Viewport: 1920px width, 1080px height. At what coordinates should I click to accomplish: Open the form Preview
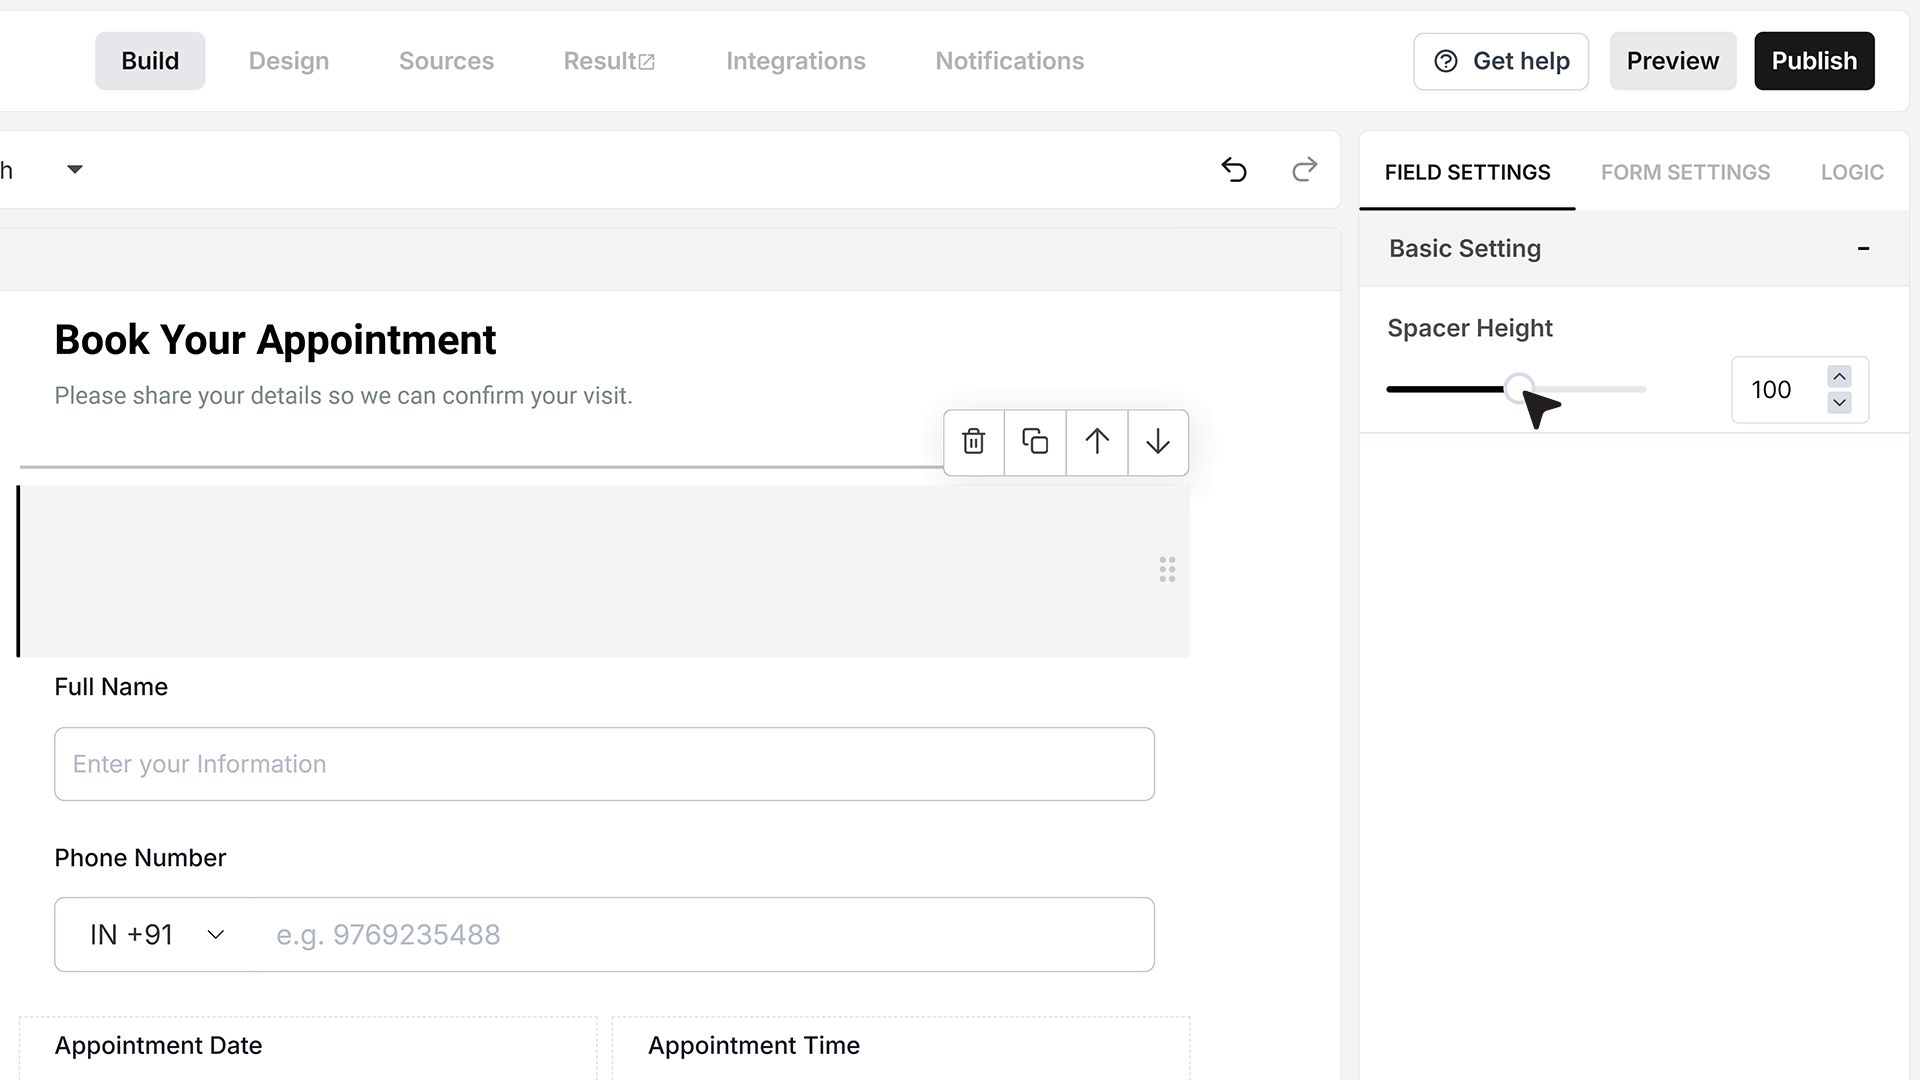click(x=1672, y=61)
